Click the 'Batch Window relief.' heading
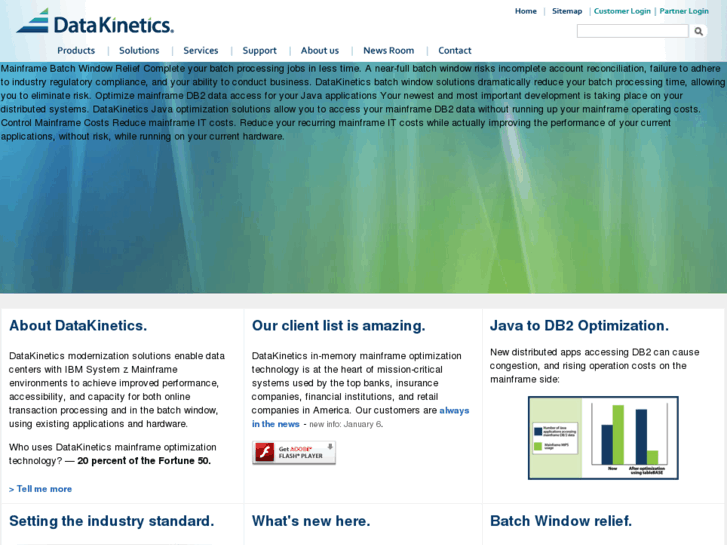The width and height of the screenshot is (727, 545). pos(561,521)
